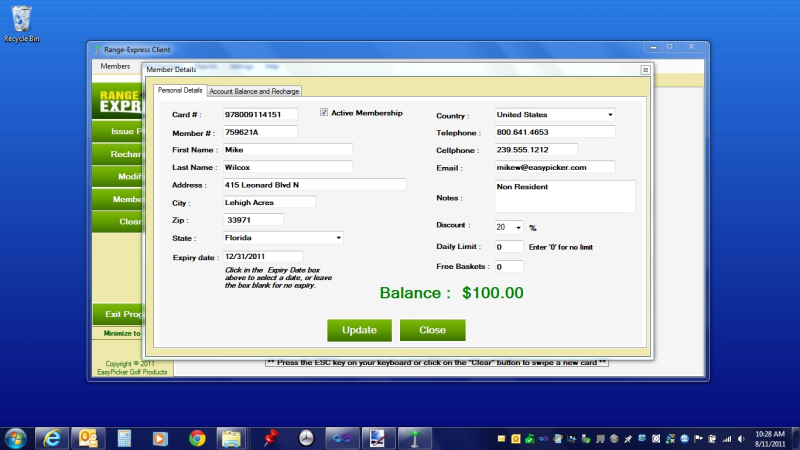Open Google Chrome from the taskbar
Viewport: 800px width, 450px height.
click(197, 438)
